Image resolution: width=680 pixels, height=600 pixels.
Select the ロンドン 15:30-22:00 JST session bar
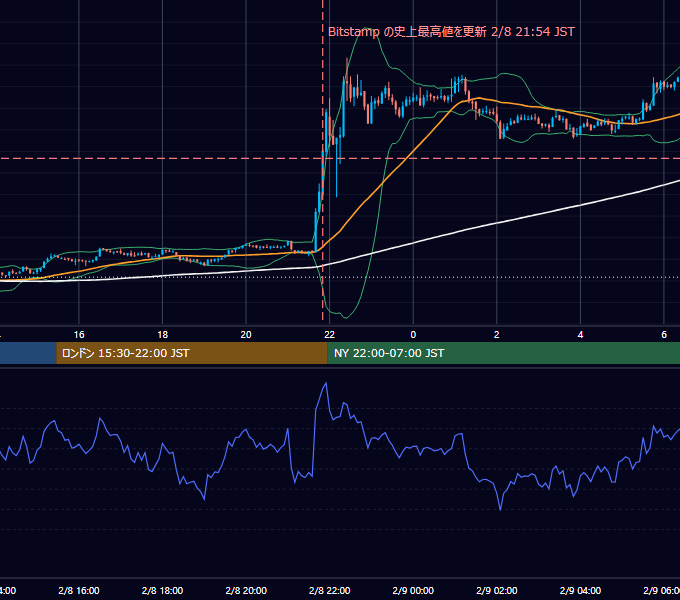point(192,353)
